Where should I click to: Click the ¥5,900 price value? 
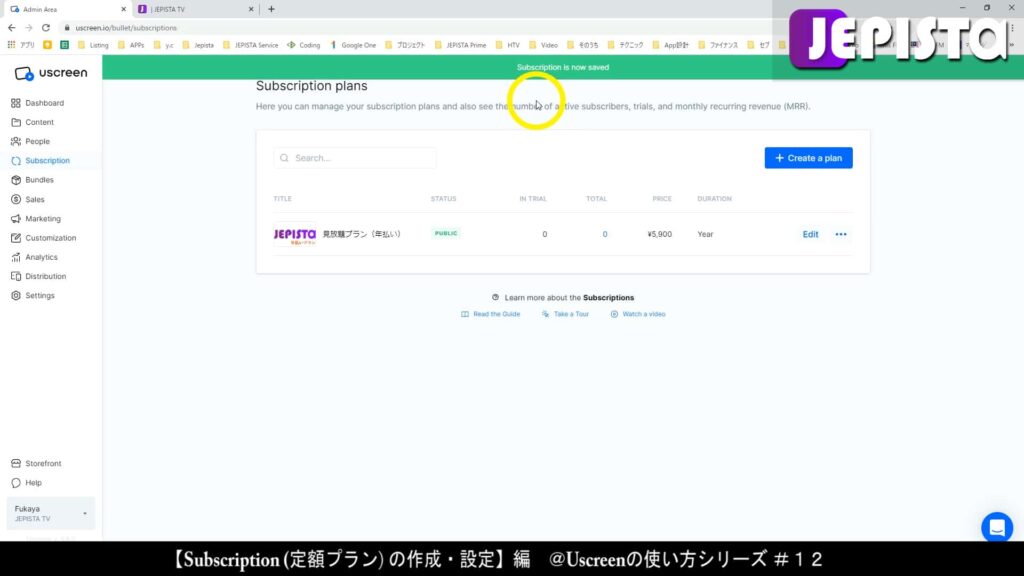tap(660, 234)
